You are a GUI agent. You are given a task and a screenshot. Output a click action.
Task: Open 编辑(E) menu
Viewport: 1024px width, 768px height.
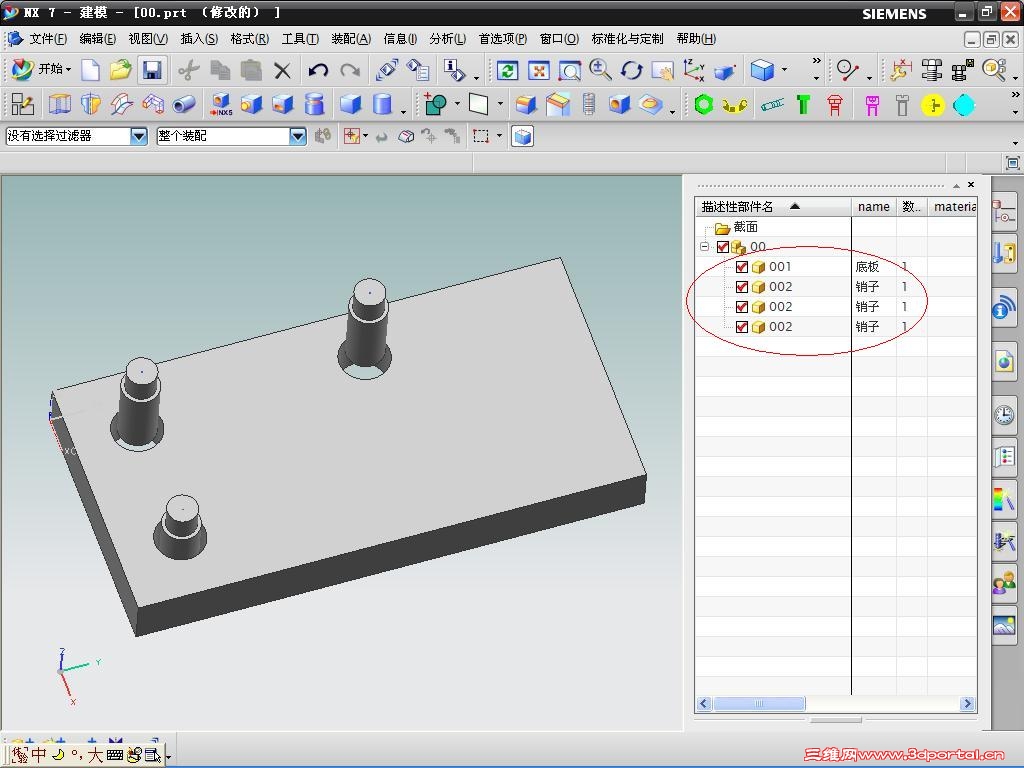[97, 39]
